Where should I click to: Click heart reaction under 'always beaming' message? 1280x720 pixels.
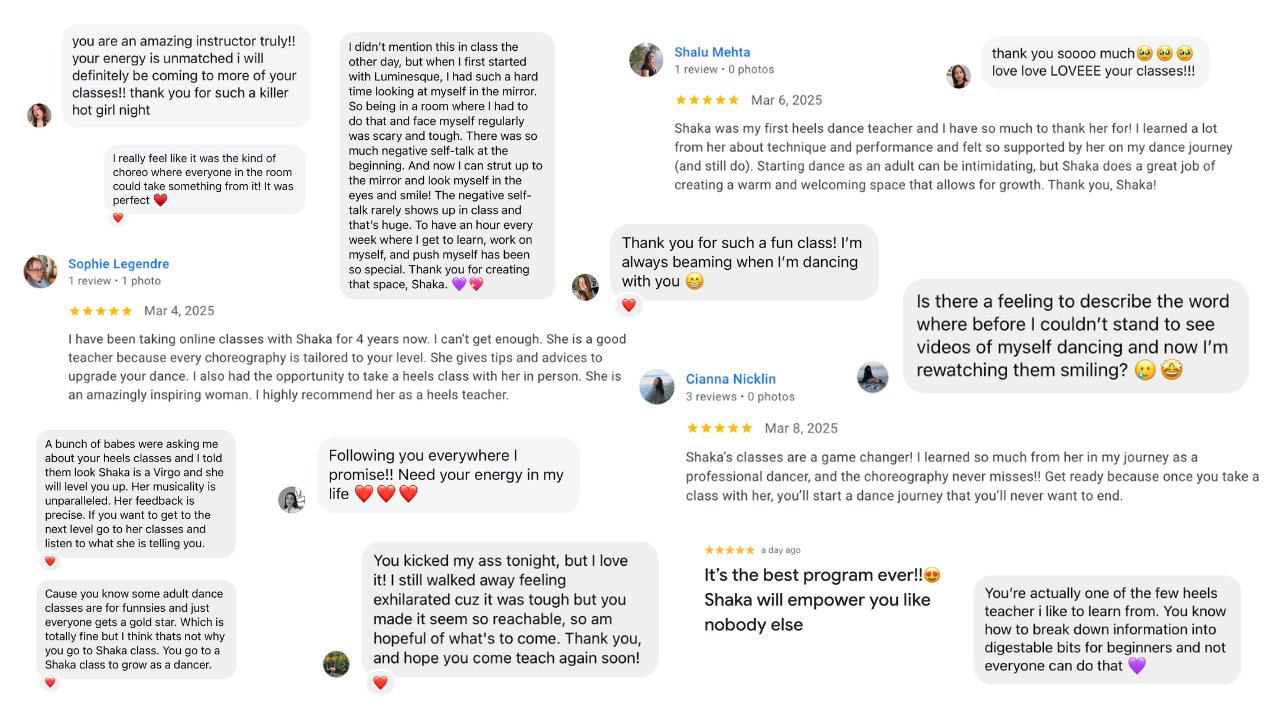point(628,306)
